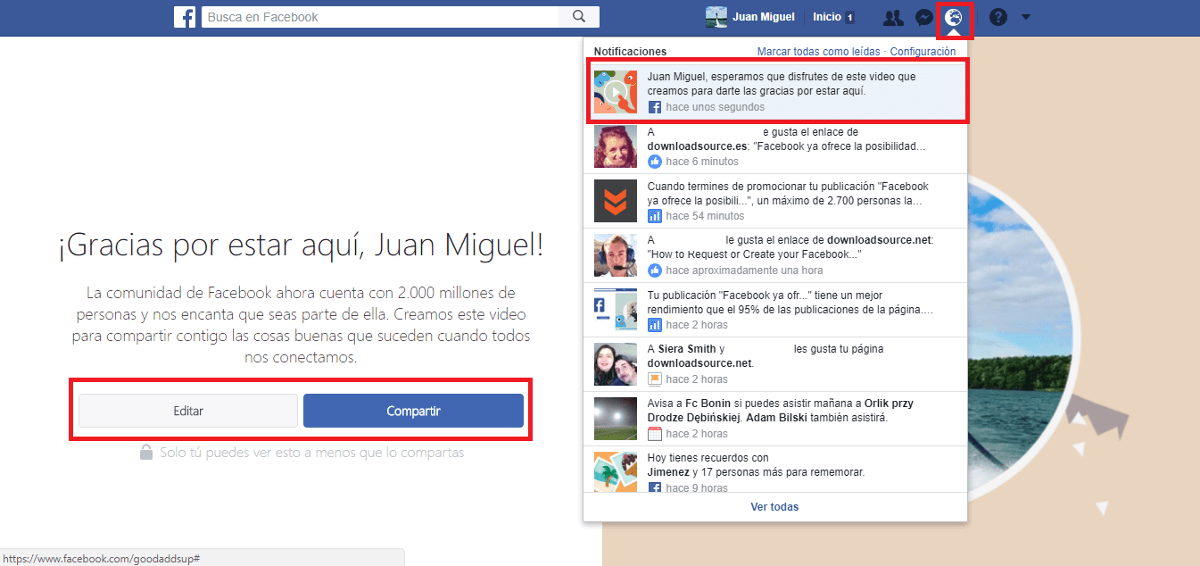
Task: Go to Inicio home link
Action: click(x=827, y=17)
